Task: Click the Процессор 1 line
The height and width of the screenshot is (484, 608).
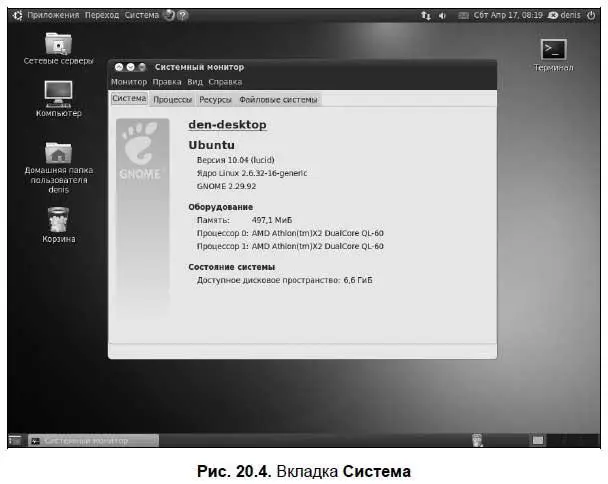Action: tap(290, 246)
